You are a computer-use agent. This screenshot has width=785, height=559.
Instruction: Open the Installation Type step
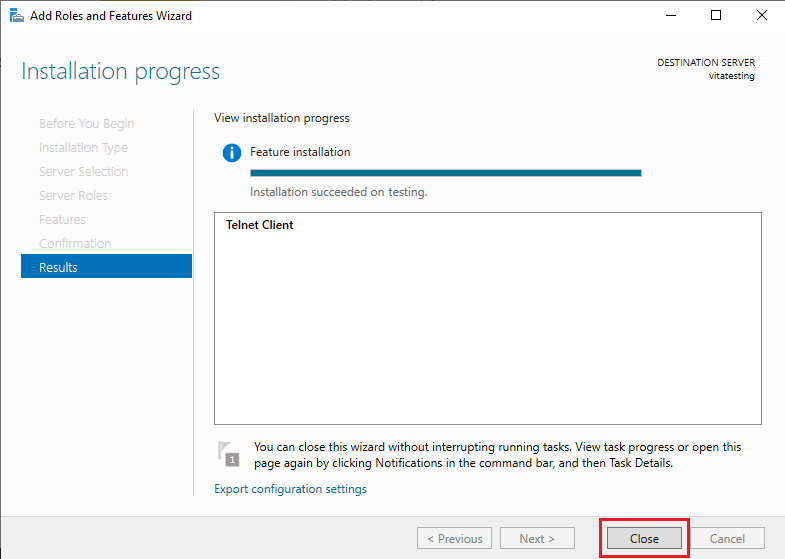click(x=83, y=148)
